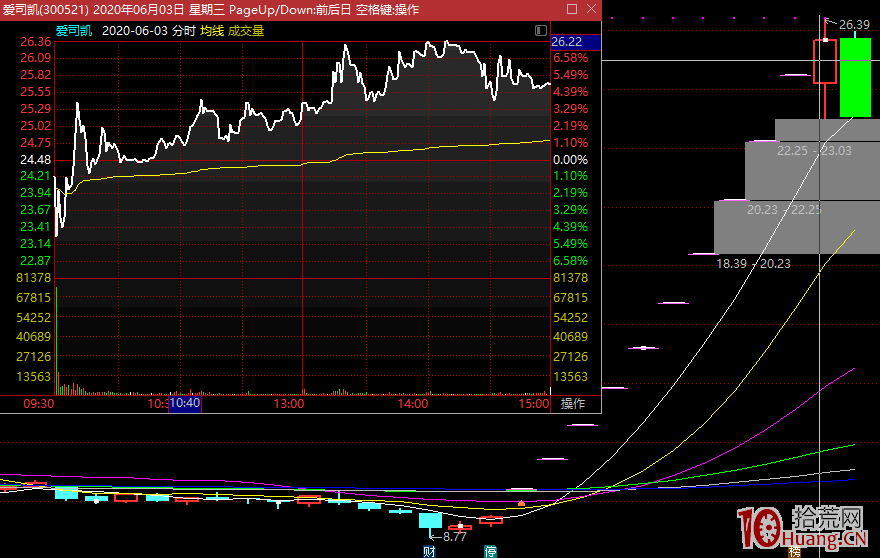Click the red hollow candlestick under the crosshair
This screenshot has width=880, height=558.
[x=825, y=62]
